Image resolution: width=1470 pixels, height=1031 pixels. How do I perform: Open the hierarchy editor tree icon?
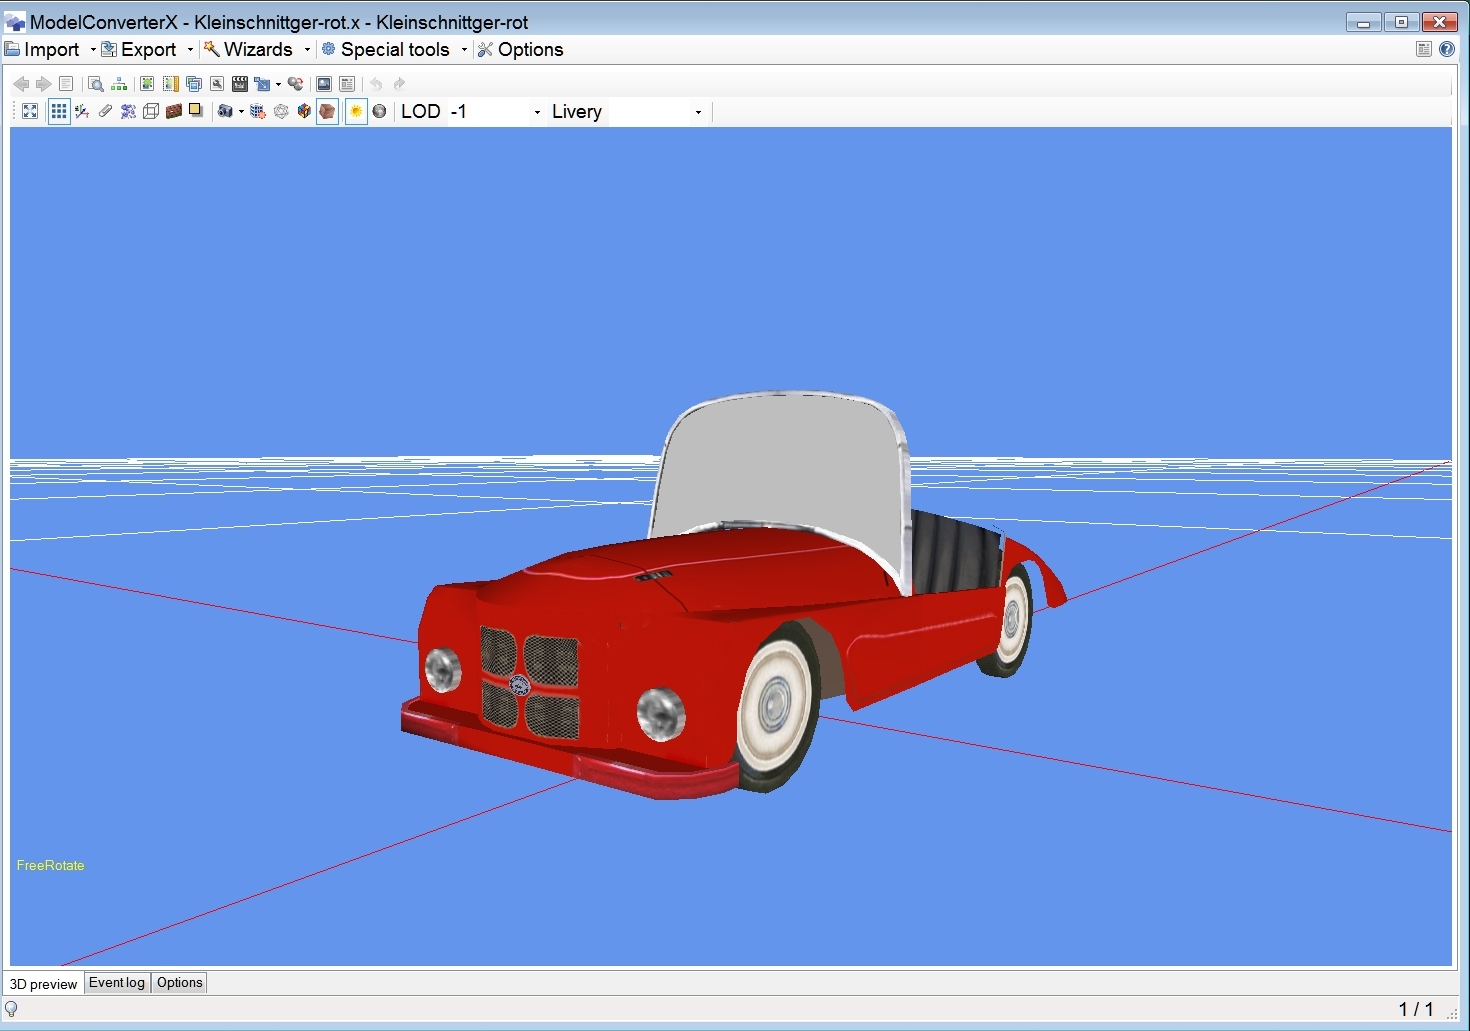coord(119,84)
